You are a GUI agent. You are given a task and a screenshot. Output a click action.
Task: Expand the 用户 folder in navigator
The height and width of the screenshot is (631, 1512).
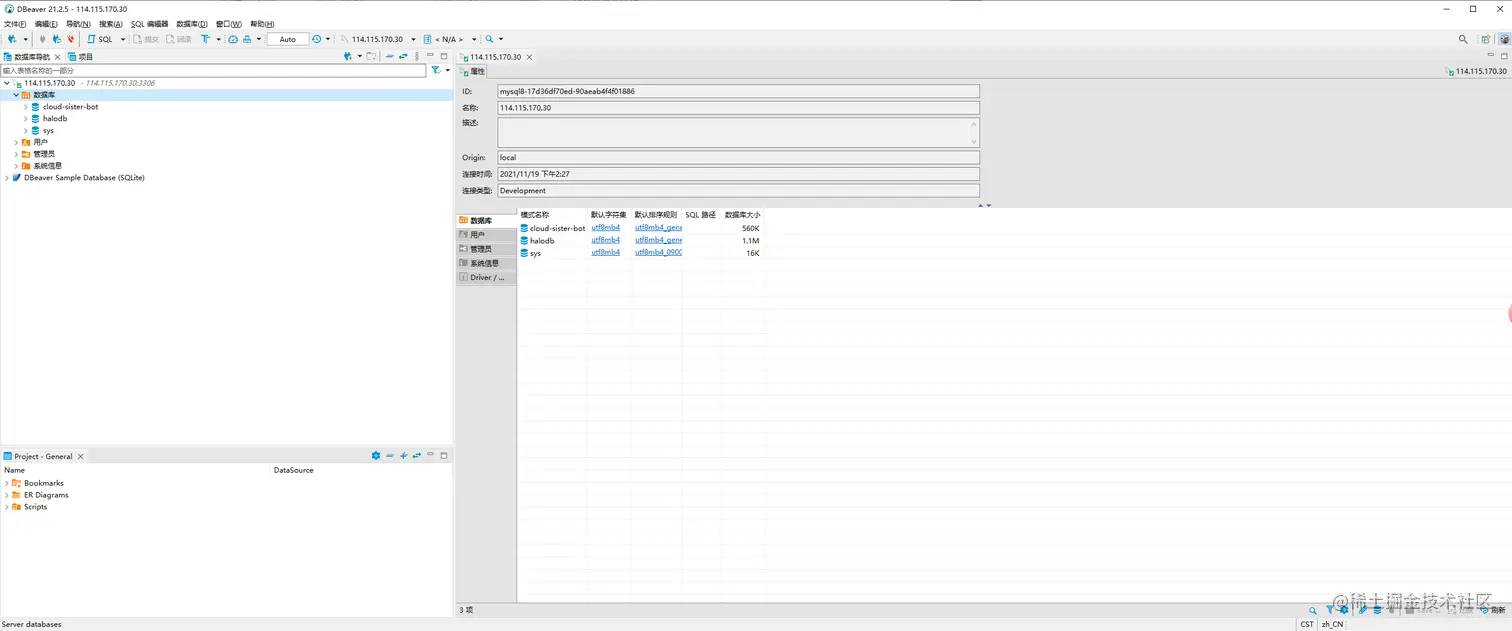pos(16,143)
